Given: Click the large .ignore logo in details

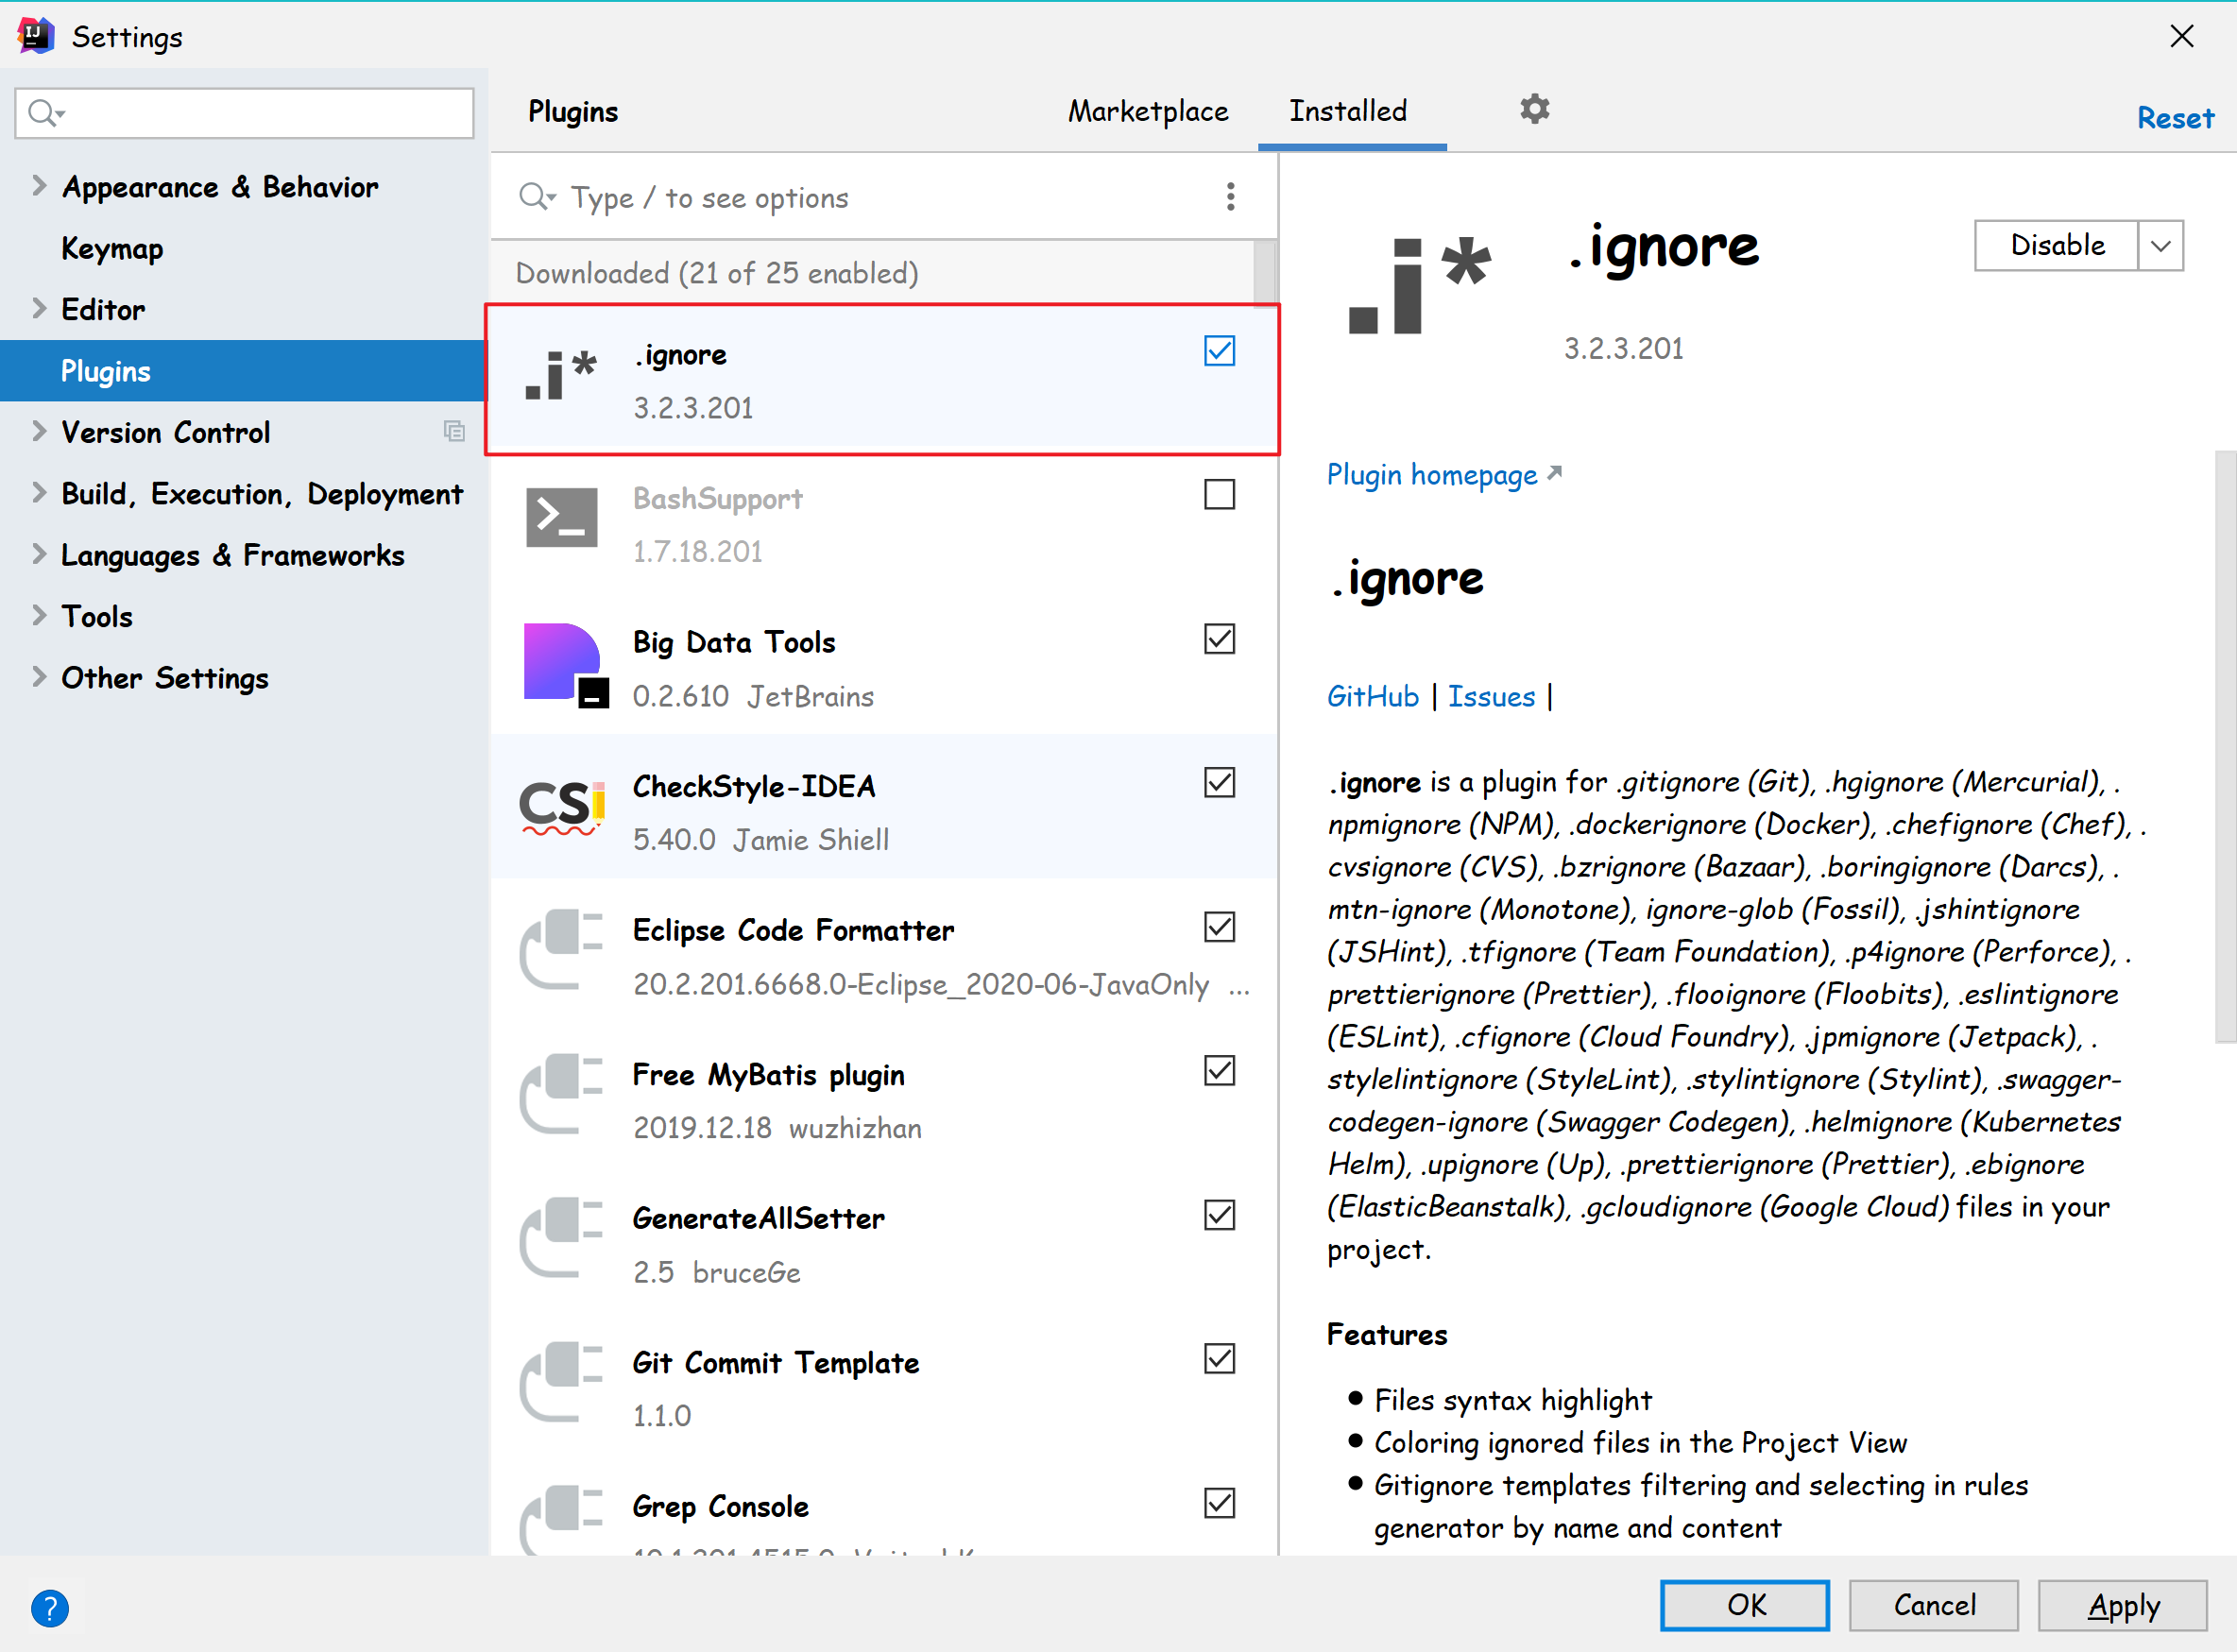Looking at the screenshot, I should 1419,286.
